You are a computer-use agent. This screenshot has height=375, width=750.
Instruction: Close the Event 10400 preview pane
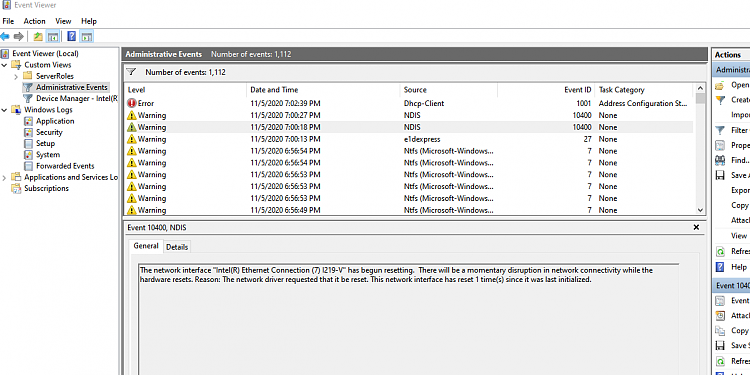click(696, 228)
